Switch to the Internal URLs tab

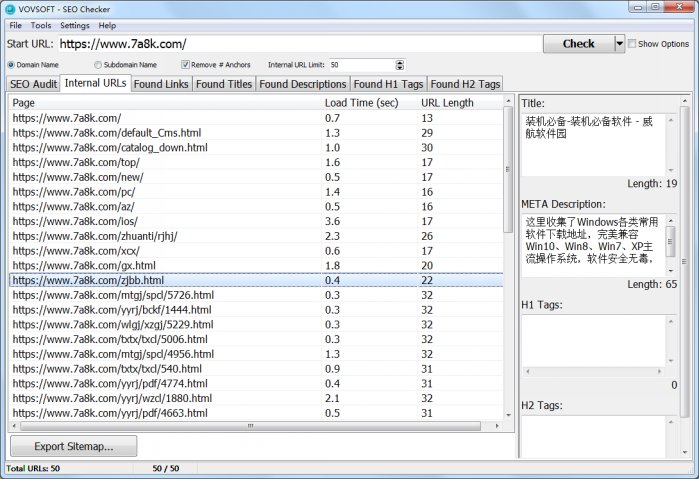click(95, 83)
